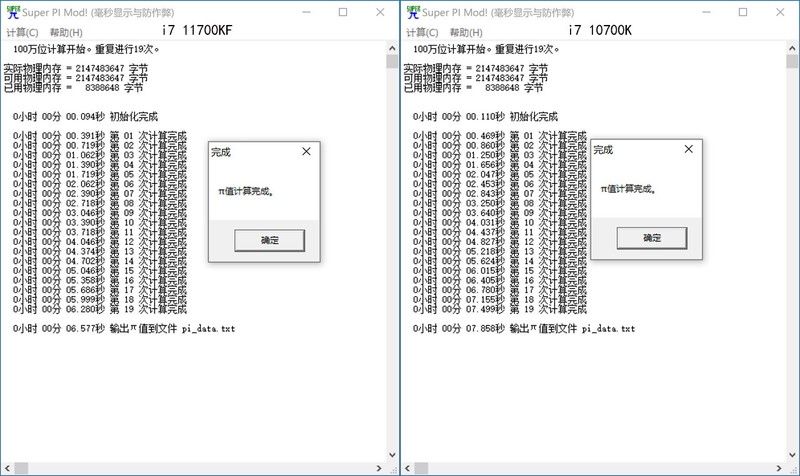
Task: Click scroll-right arrow in 11700KF window
Action: click(x=379, y=468)
